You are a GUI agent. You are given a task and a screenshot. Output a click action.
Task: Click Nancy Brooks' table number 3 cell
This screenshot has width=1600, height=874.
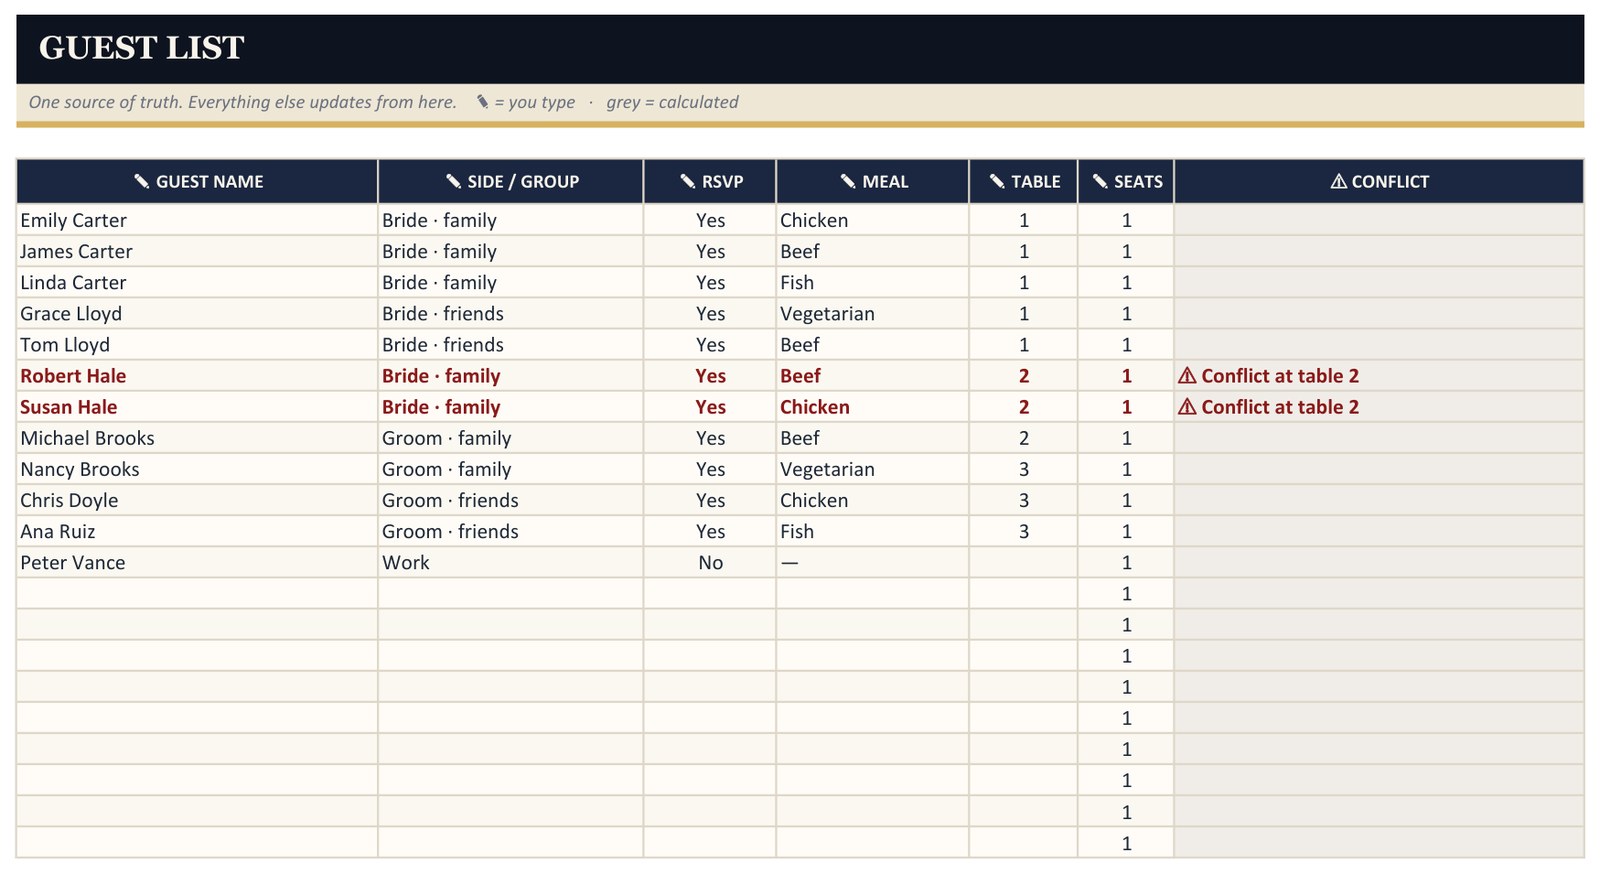[1023, 469]
